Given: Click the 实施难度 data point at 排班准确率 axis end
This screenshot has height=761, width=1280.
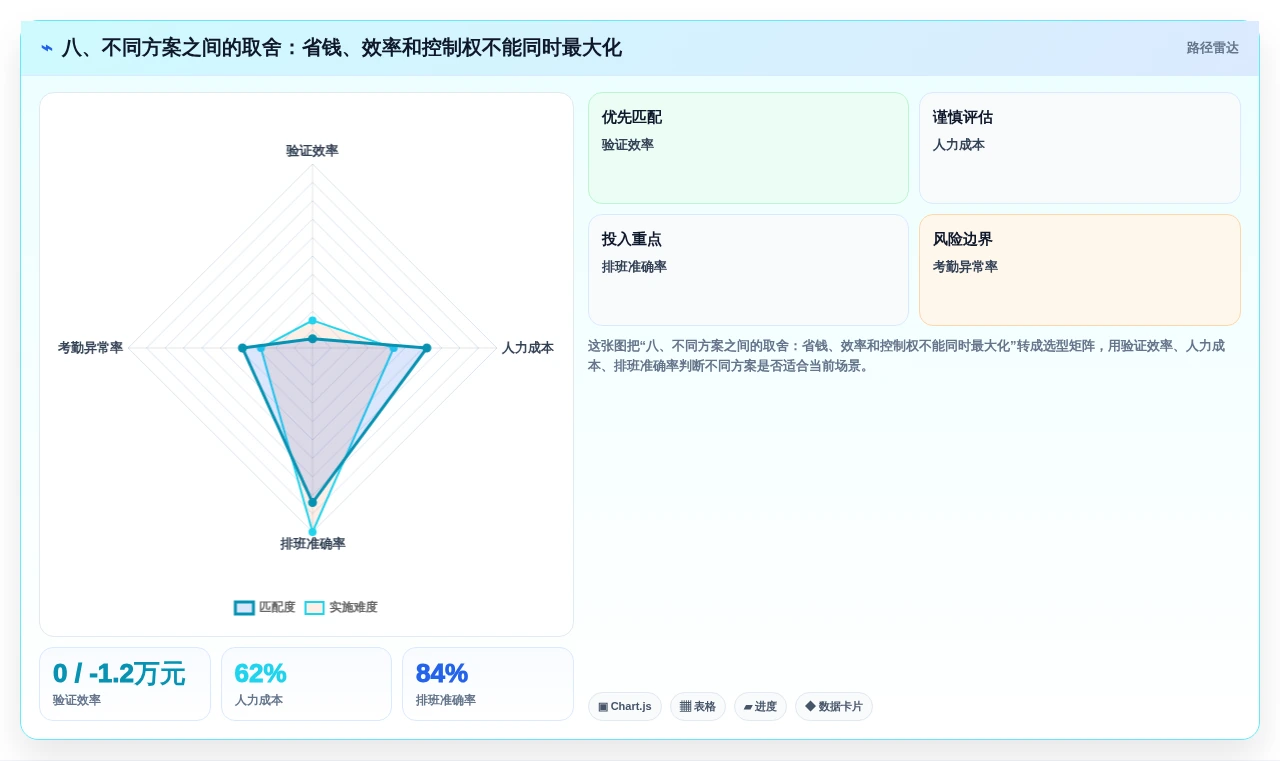Looking at the screenshot, I should 312,531.
